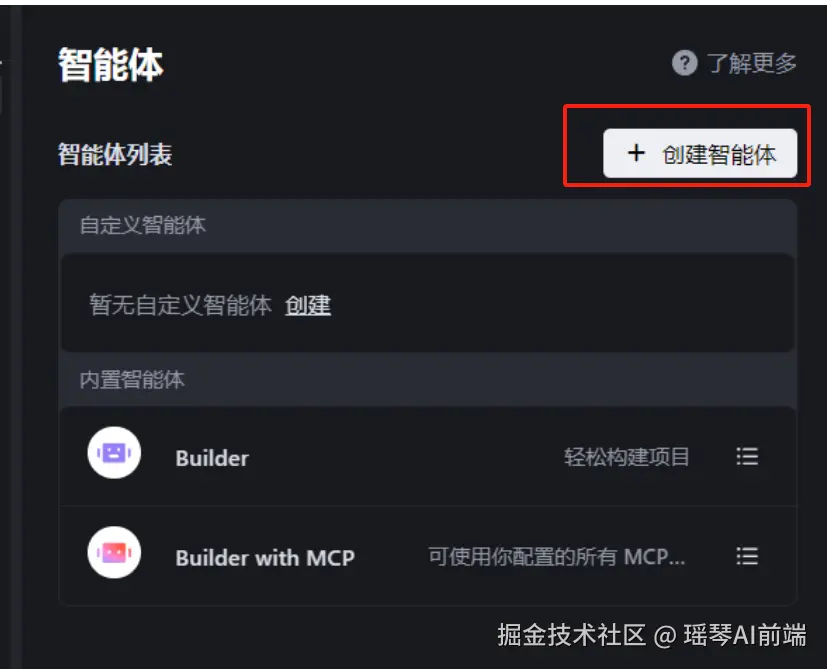The image size is (827, 669).
Task: Open the 了解更多 learn more link
Action: pos(751,63)
